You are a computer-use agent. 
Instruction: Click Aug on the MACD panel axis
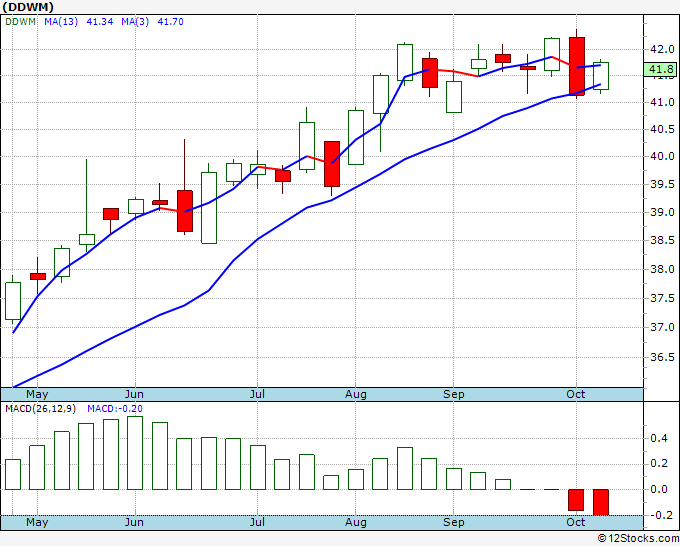[x=356, y=522]
